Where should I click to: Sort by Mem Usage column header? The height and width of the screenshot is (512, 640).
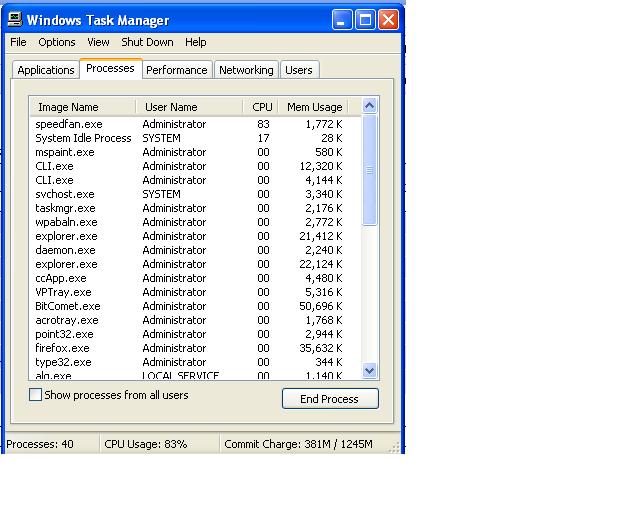pos(313,107)
